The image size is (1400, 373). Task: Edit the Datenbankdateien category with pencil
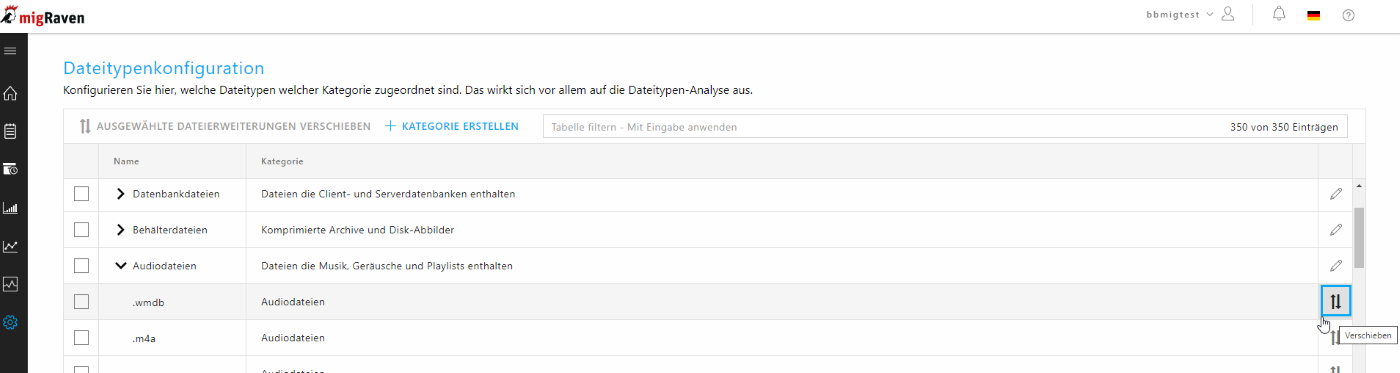pyautogui.click(x=1335, y=193)
